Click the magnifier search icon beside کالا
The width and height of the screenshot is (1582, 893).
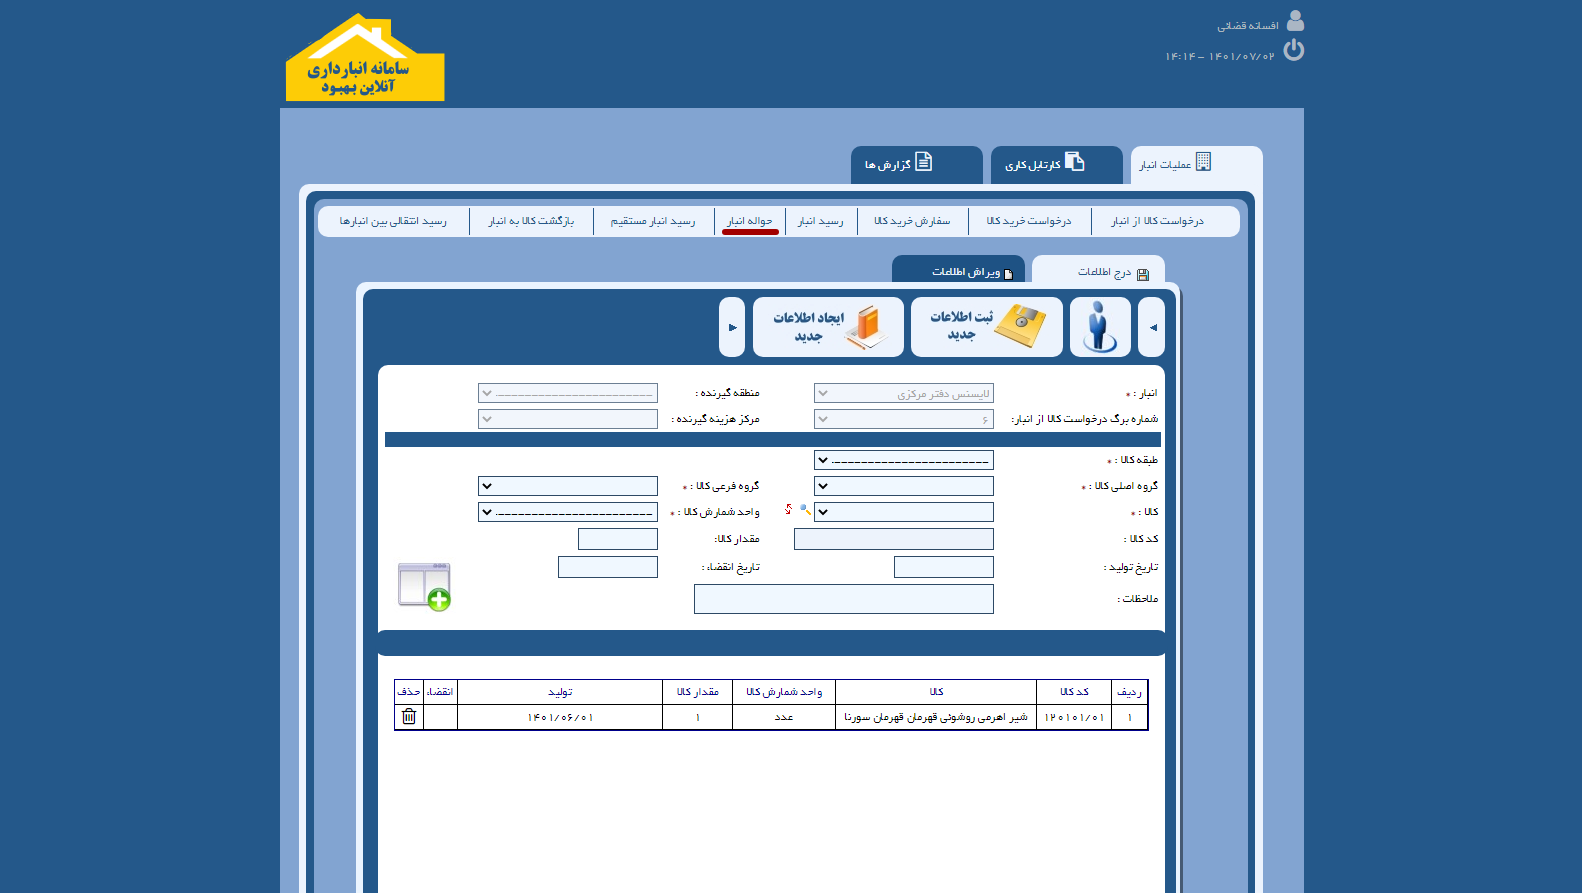coord(805,511)
